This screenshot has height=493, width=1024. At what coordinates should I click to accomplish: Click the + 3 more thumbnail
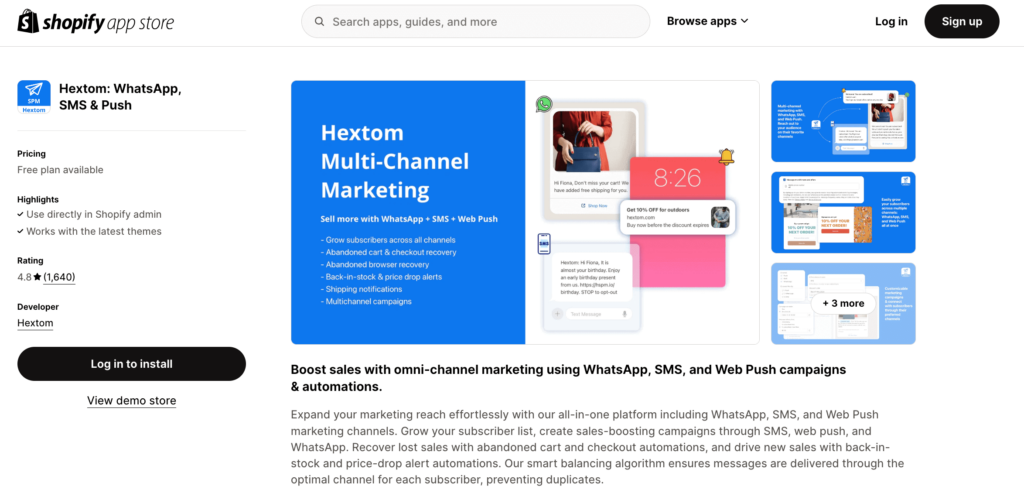click(843, 304)
